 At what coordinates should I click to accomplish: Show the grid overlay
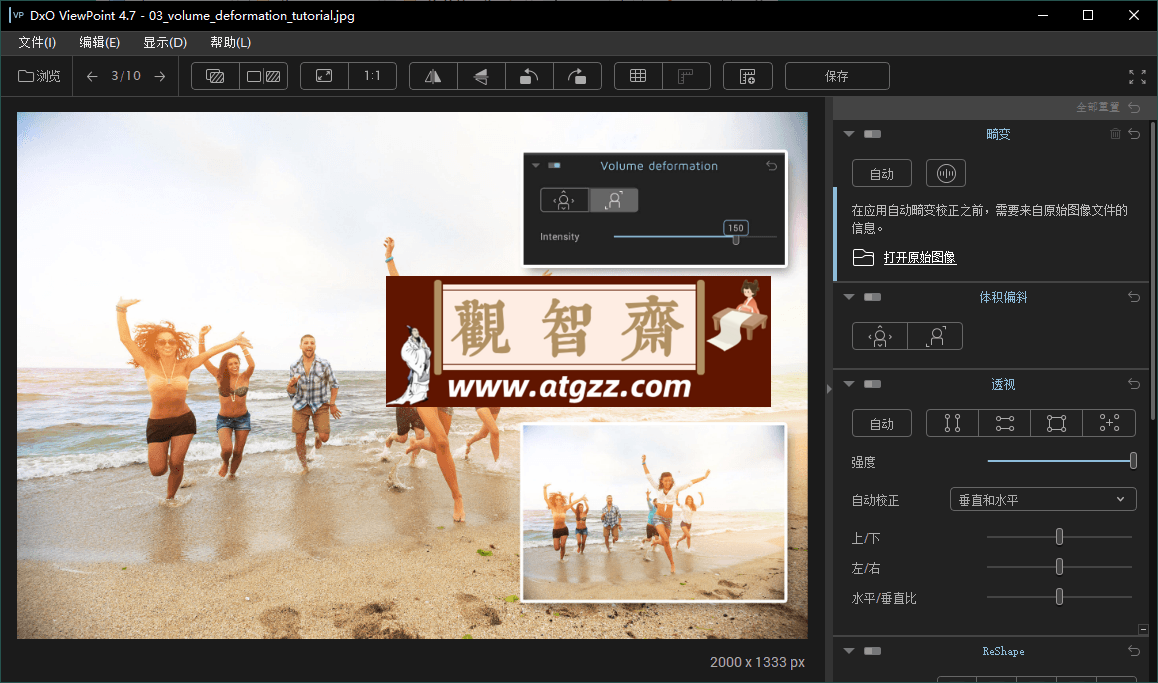click(638, 76)
